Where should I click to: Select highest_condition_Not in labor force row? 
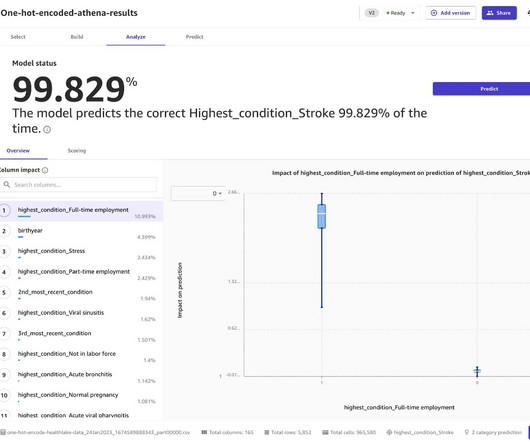[81, 356]
